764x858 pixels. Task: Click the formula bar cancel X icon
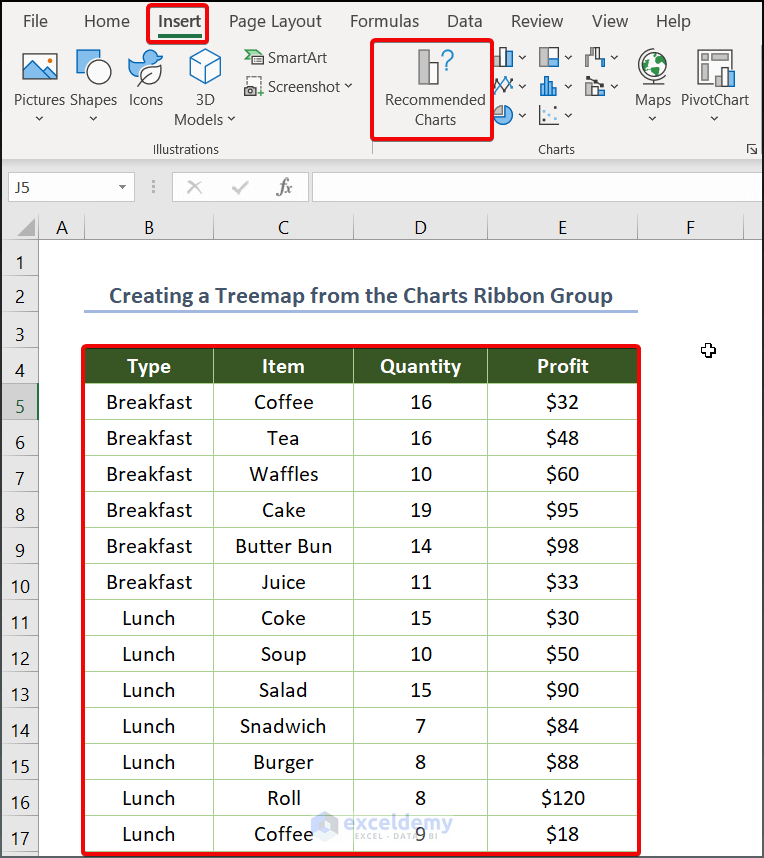click(194, 188)
